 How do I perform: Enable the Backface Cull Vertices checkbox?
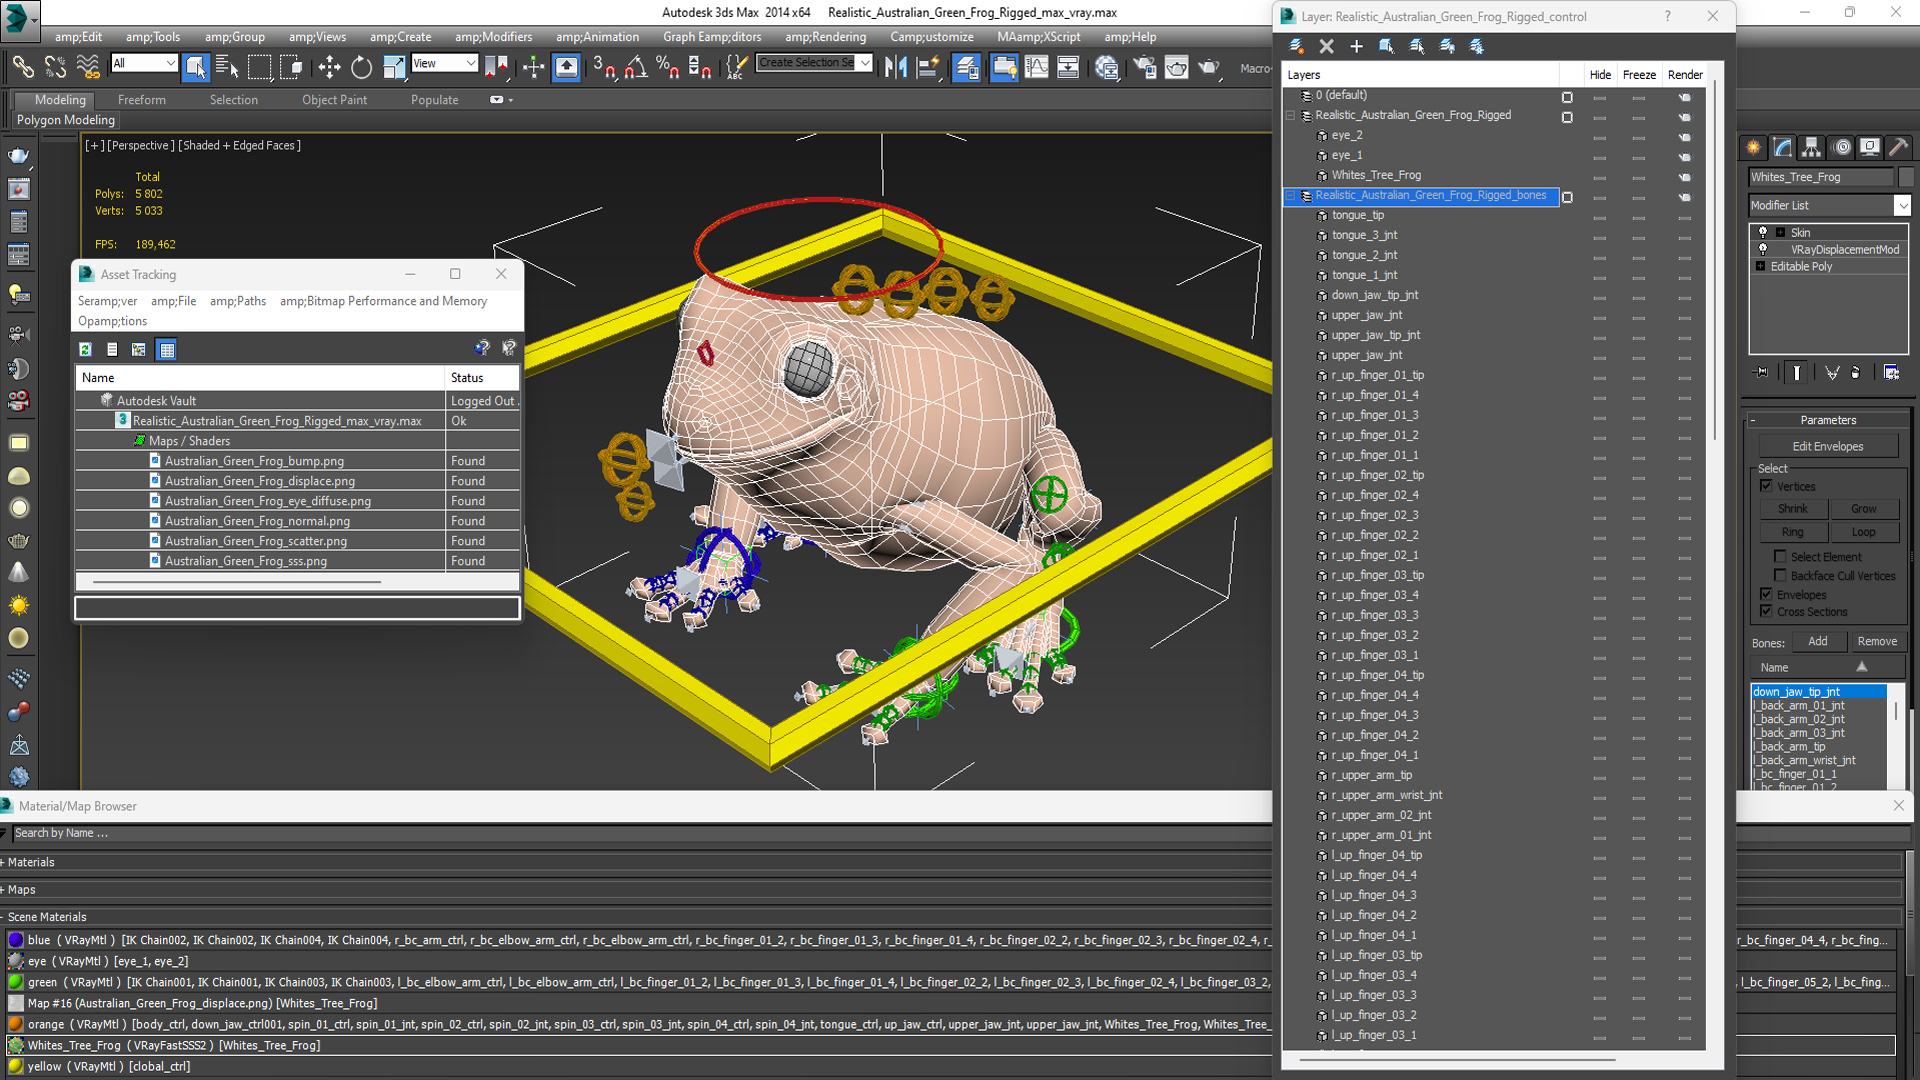[1780, 575]
